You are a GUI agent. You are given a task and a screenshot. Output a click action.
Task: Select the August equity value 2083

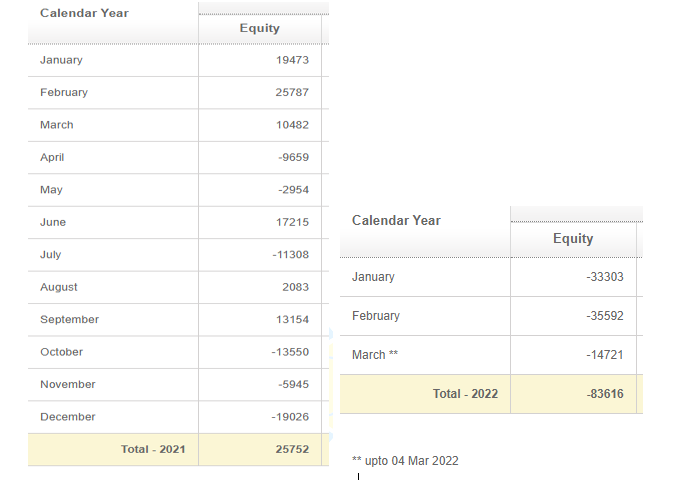[x=296, y=287]
